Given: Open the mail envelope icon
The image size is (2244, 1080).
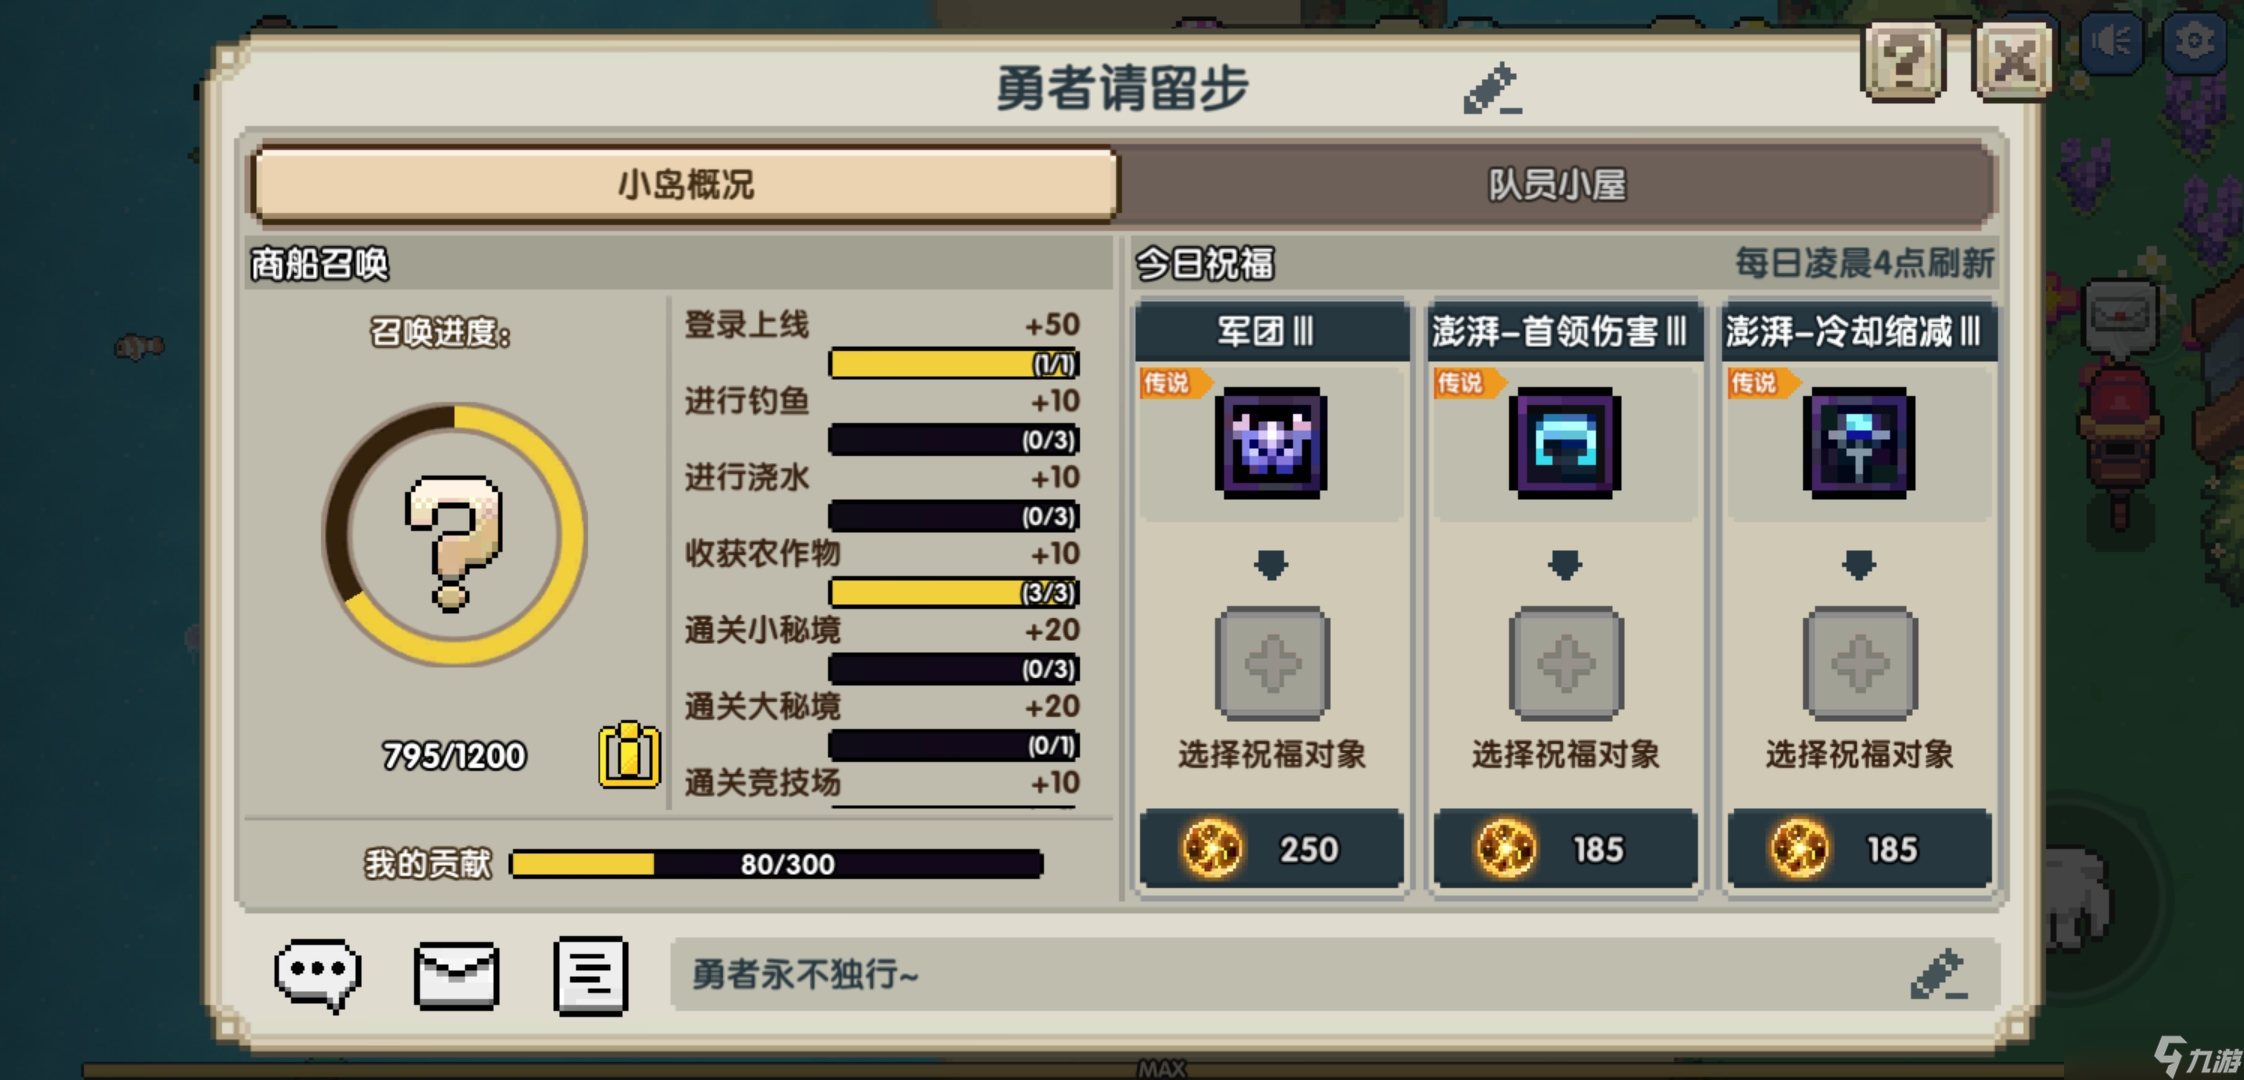Looking at the screenshot, I should (456, 976).
